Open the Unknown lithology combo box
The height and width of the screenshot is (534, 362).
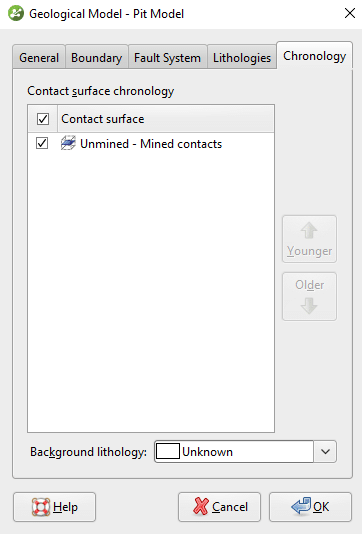pos(245,452)
